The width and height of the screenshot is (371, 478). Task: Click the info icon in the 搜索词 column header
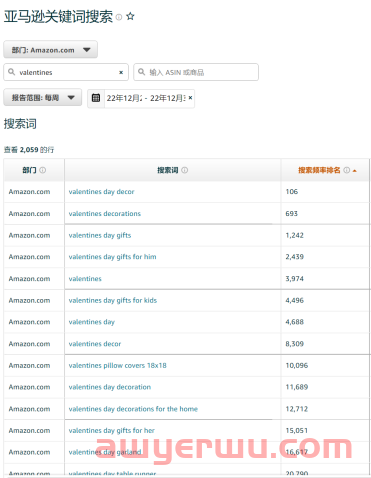pos(185,170)
